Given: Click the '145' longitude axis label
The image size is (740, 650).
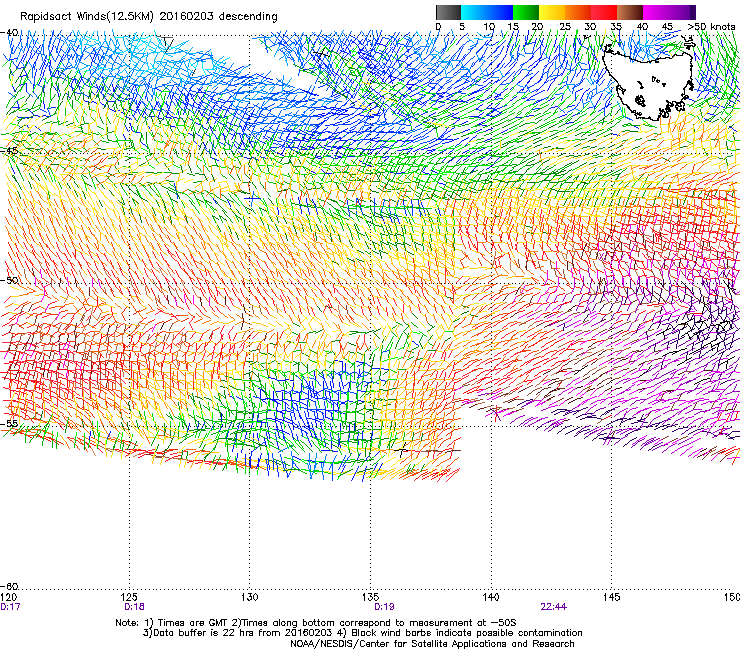Looking at the screenshot, I should 611,597.
